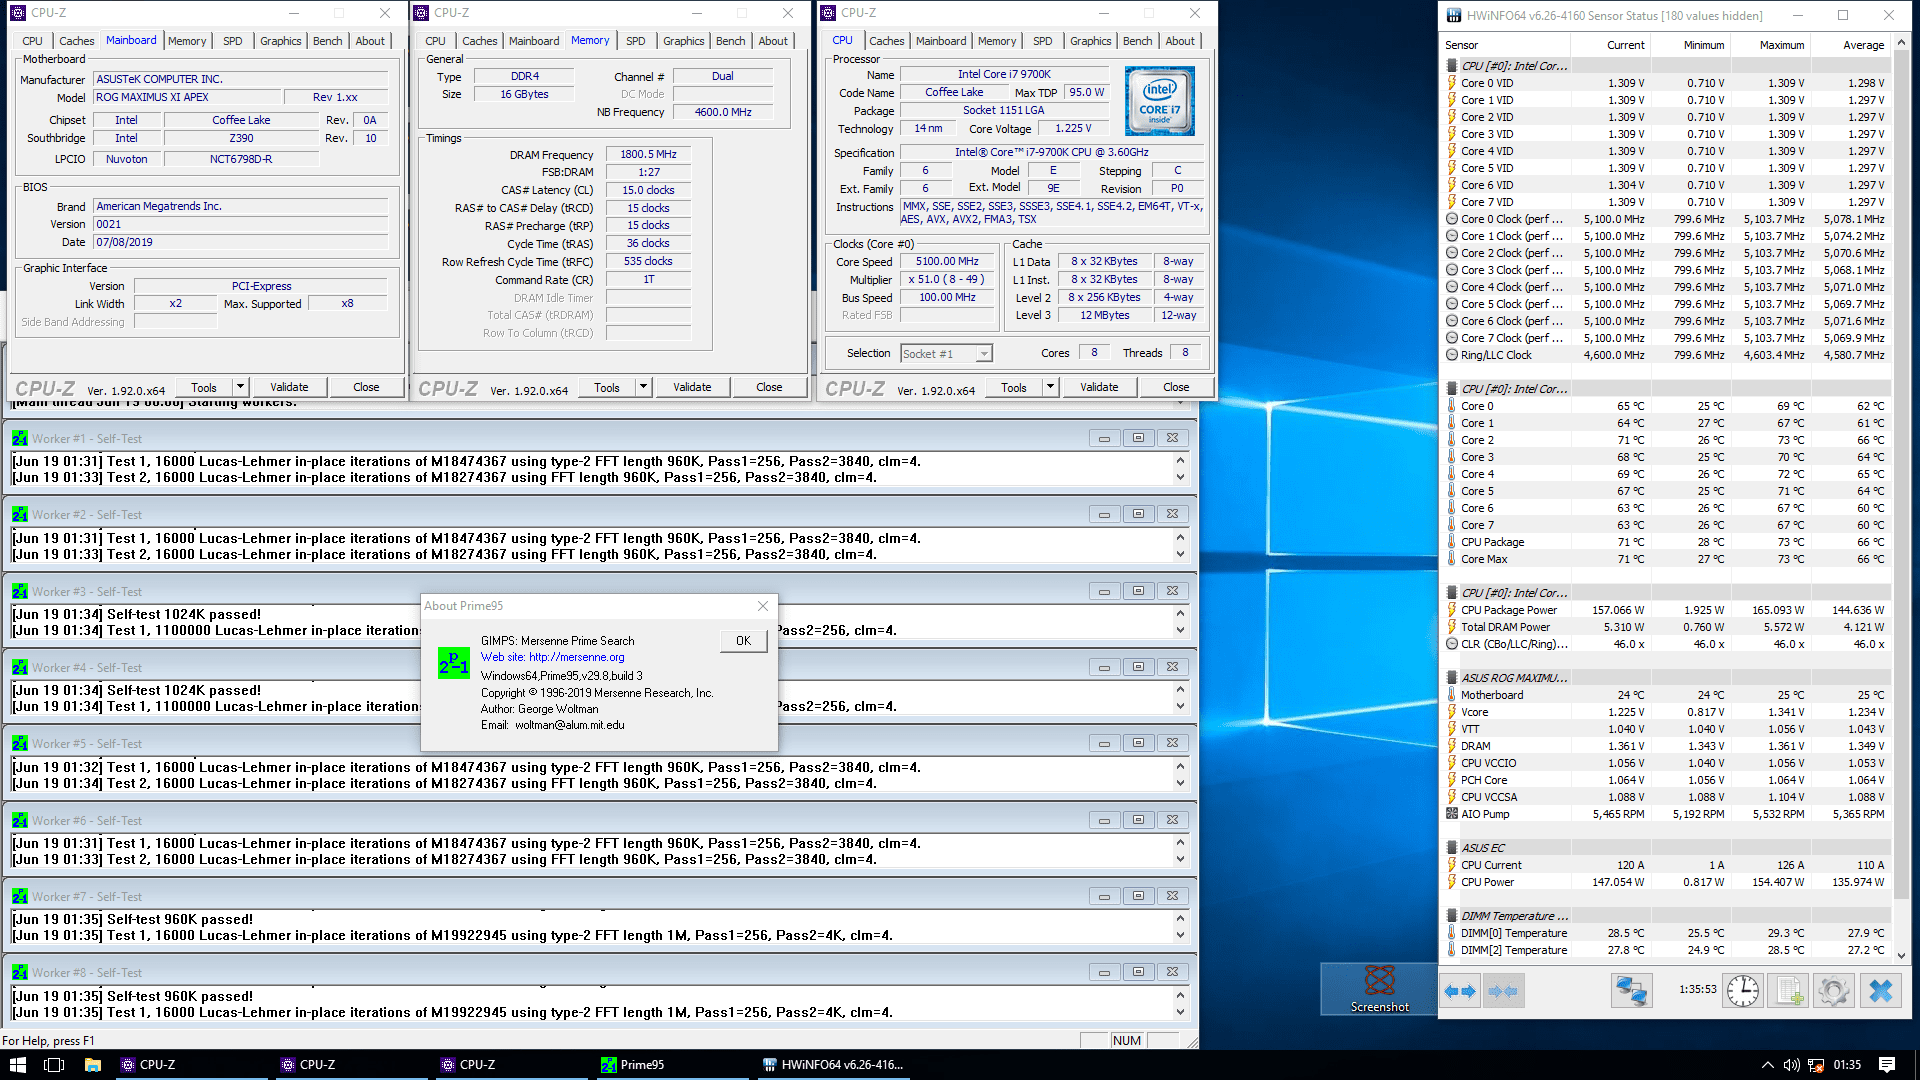Open mersenne.org web site link

576,657
